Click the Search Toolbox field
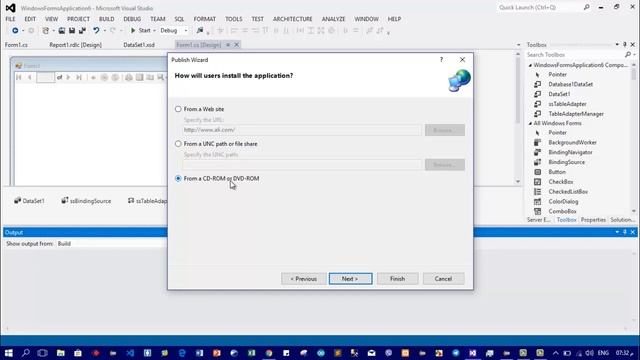The image size is (640, 360). pos(574,55)
